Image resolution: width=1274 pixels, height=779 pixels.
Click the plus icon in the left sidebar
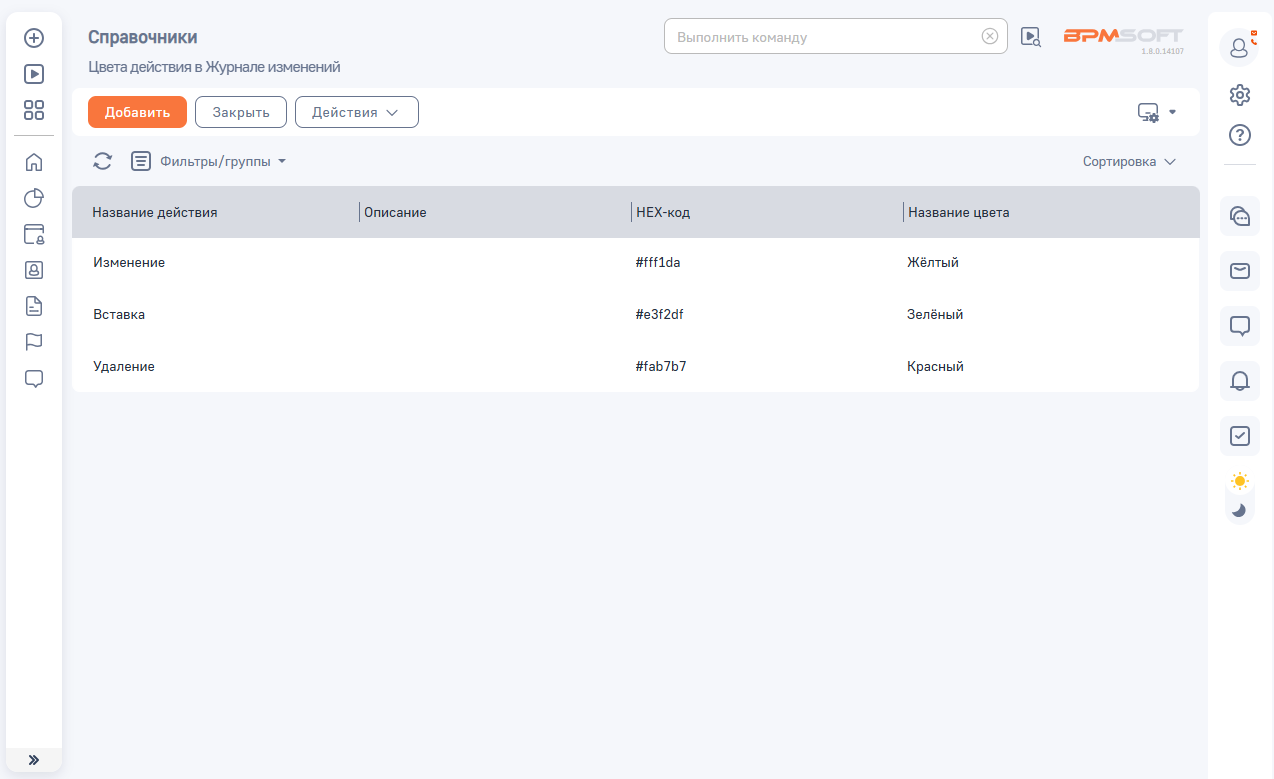click(34, 38)
